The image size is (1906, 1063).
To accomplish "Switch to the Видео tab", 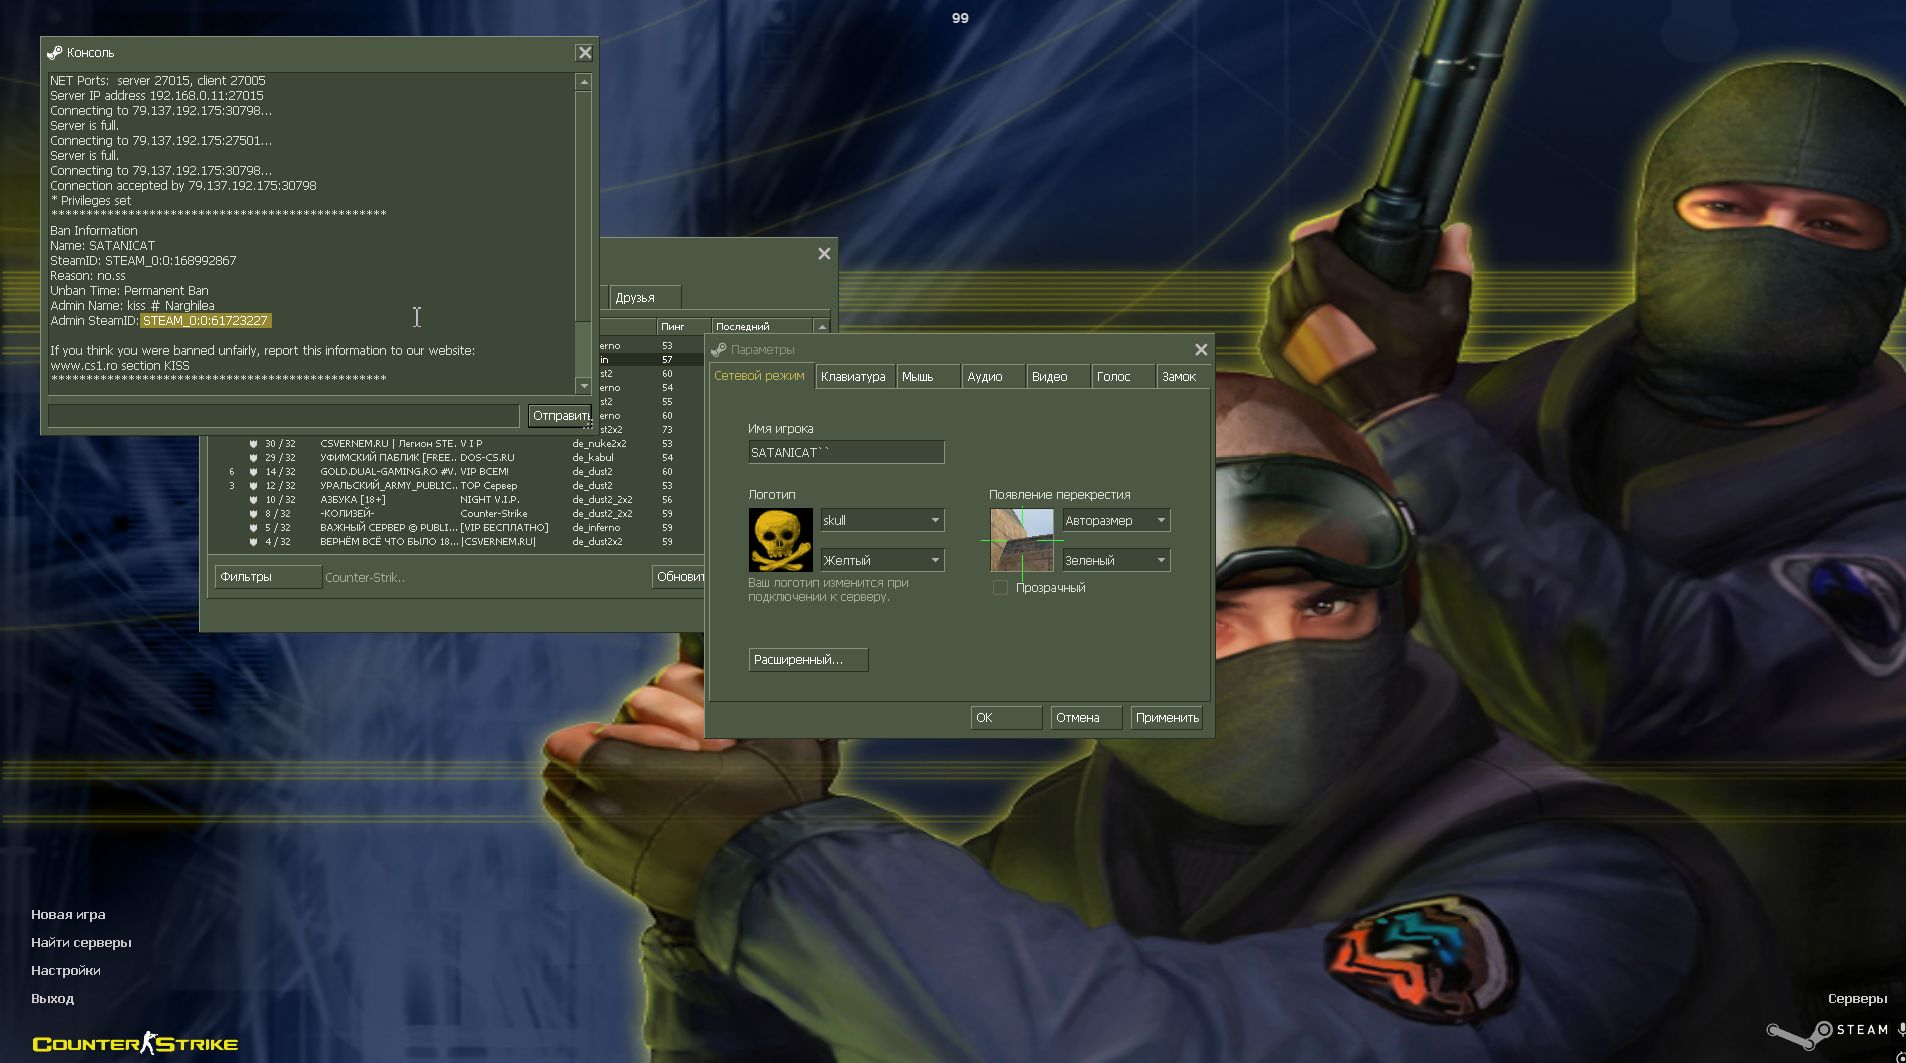I will pos(1050,377).
